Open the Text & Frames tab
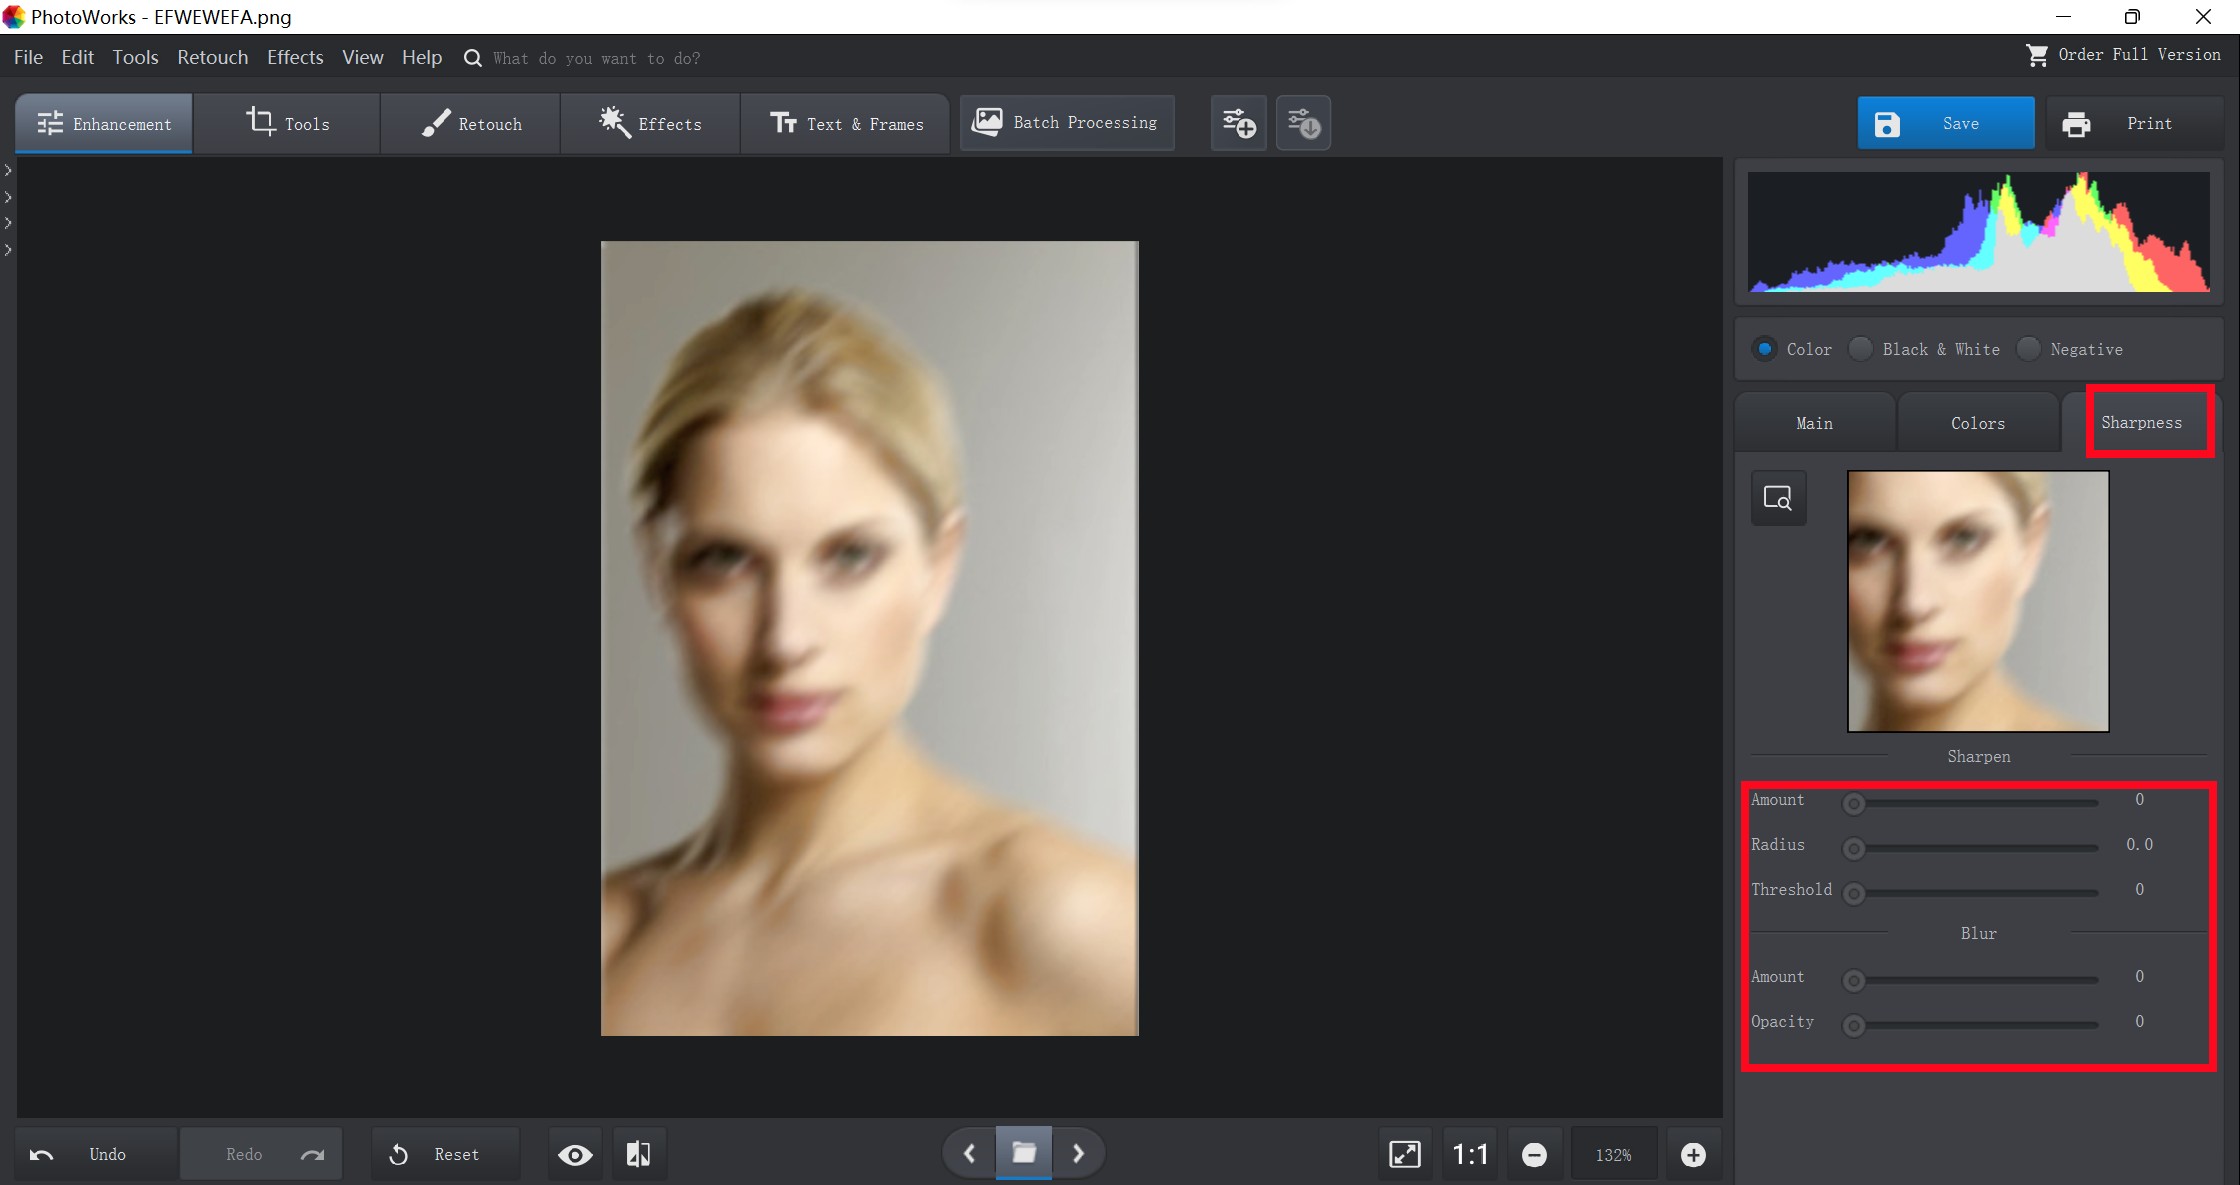 [x=845, y=124]
